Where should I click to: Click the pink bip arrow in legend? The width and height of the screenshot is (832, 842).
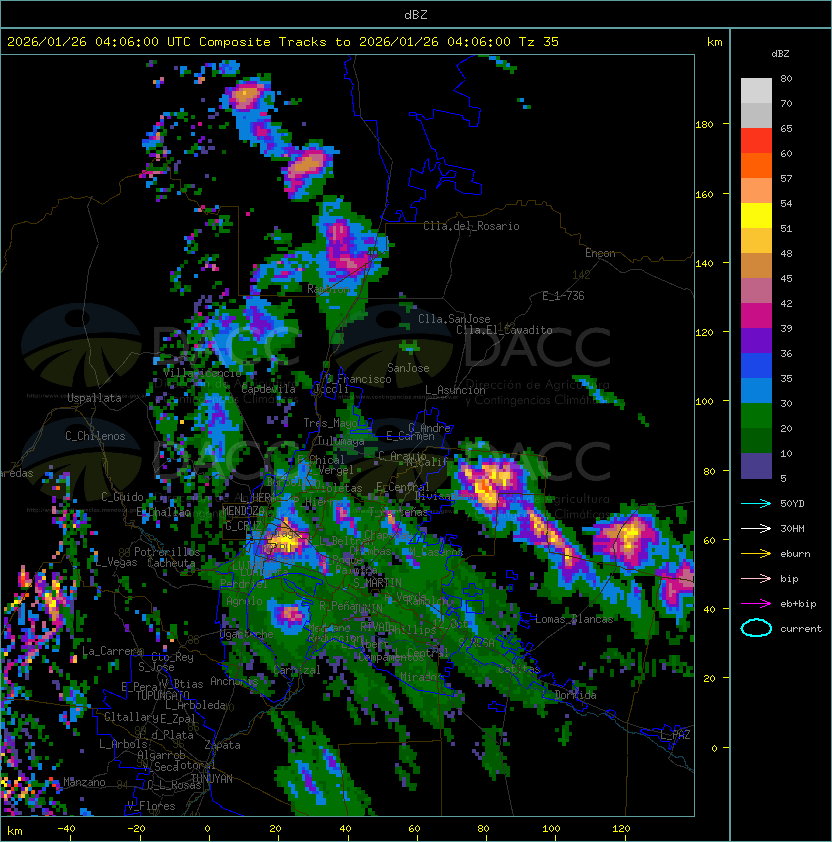(756, 579)
